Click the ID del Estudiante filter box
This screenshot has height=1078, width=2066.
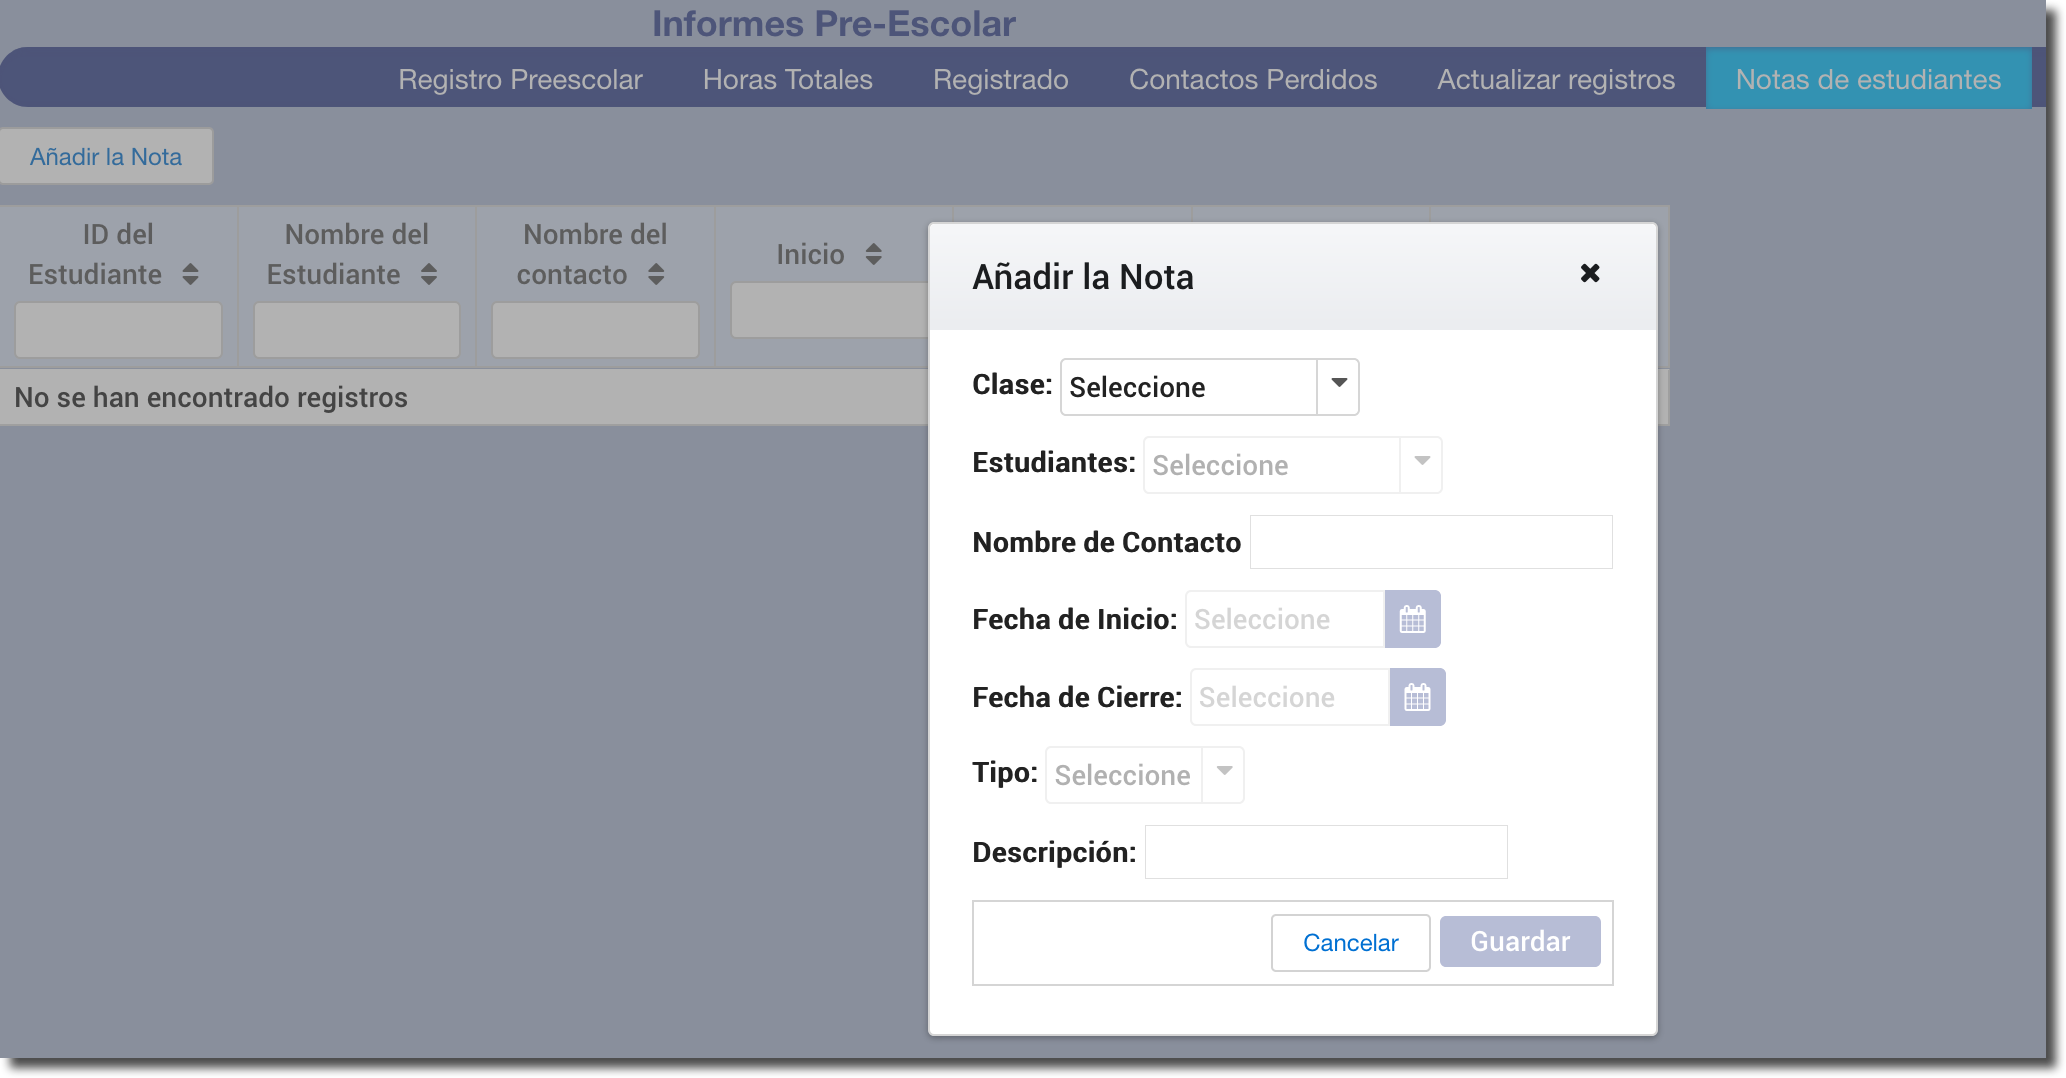click(x=118, y=331)
